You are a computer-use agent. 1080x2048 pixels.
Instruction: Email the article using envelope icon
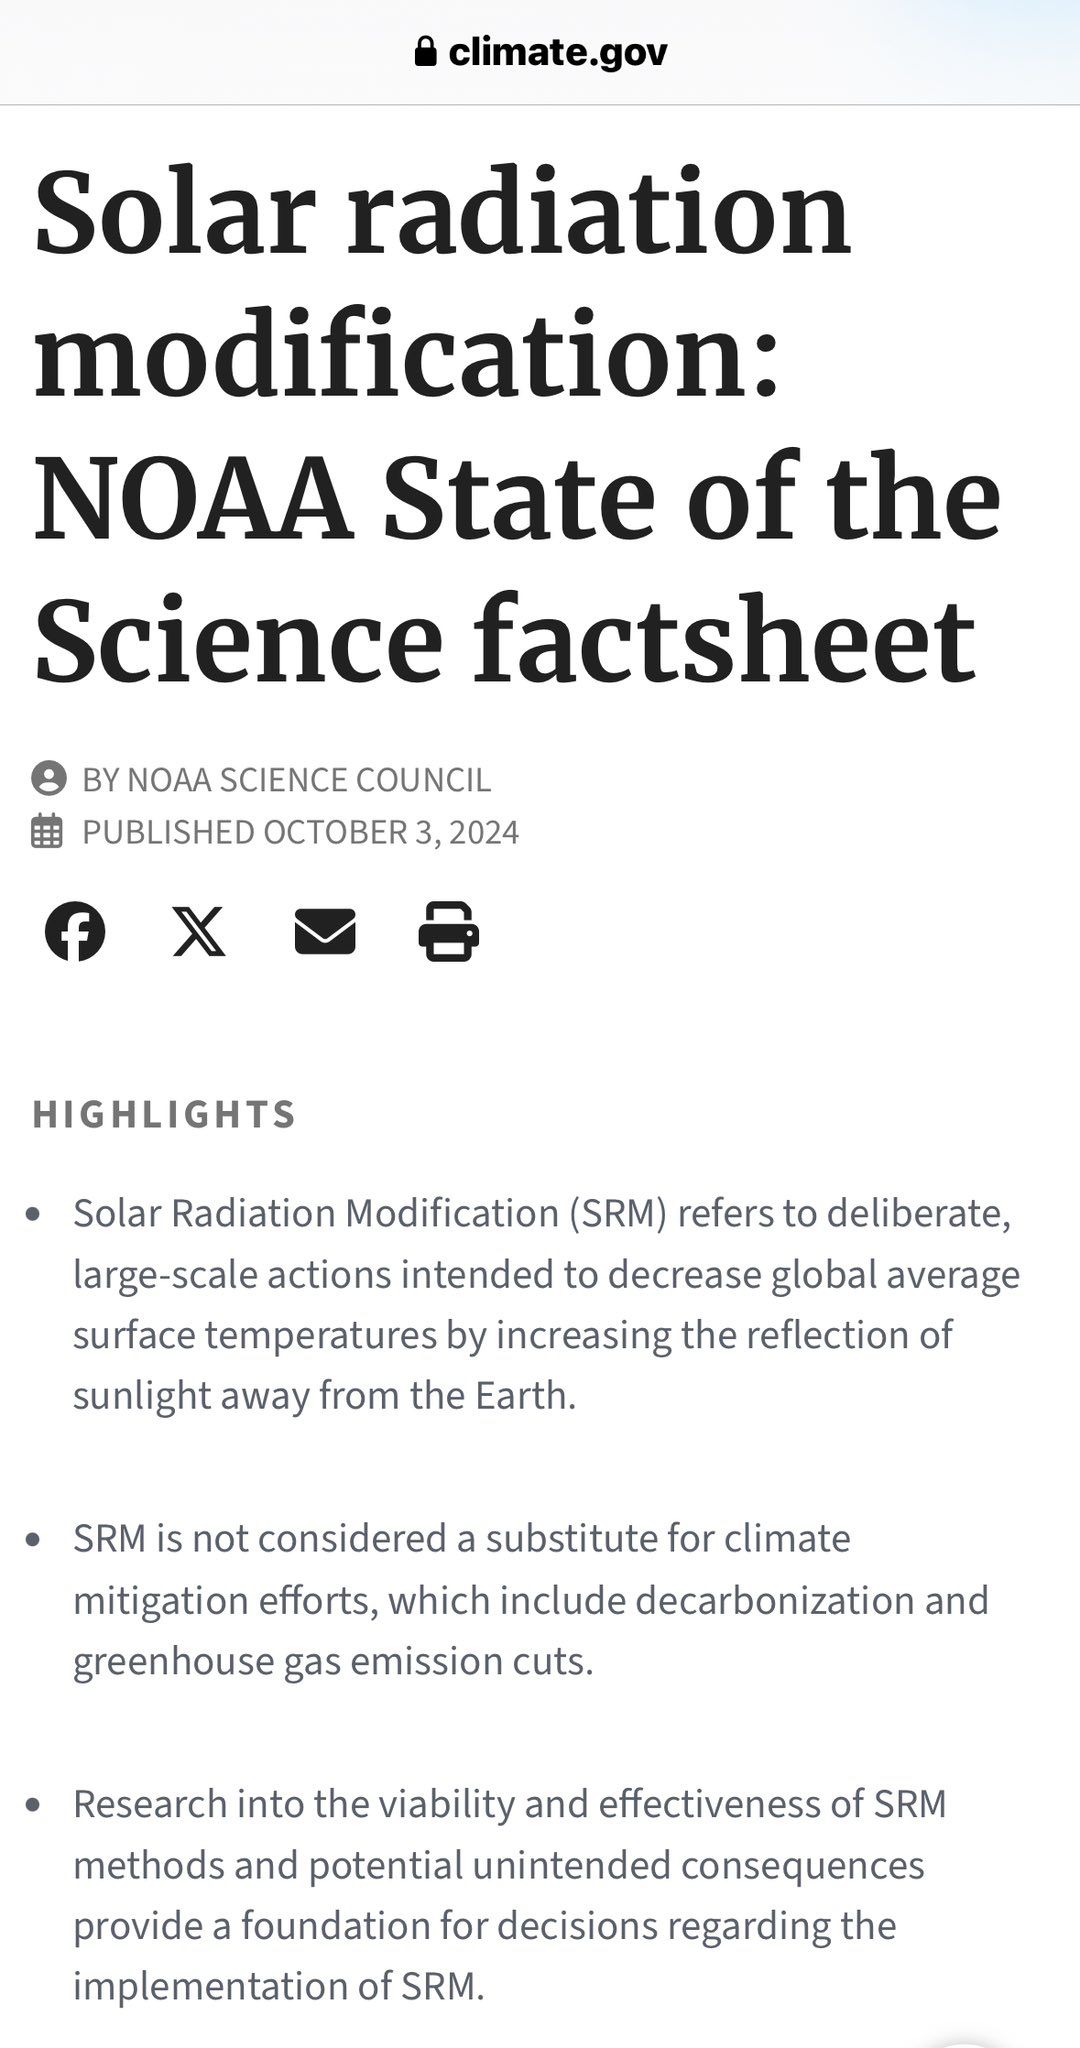(x=325, y=931)
